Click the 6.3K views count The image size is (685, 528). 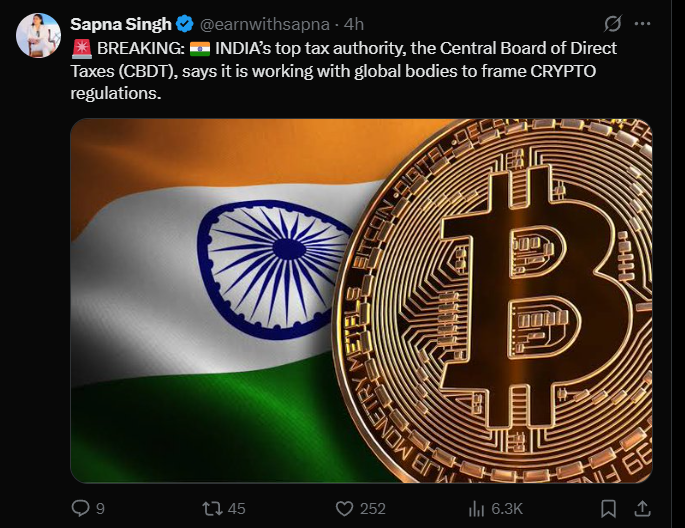click(508, 508)
